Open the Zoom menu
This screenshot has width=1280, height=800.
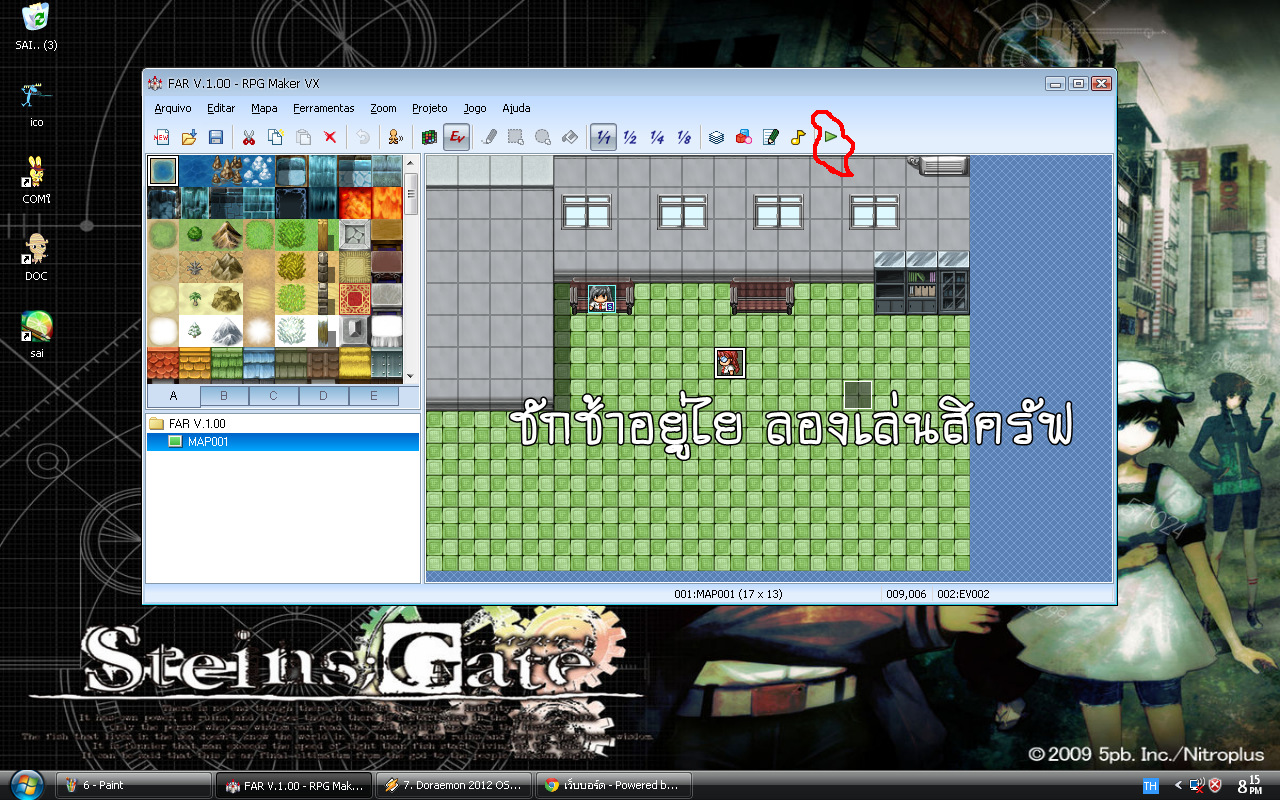[383, 108]
